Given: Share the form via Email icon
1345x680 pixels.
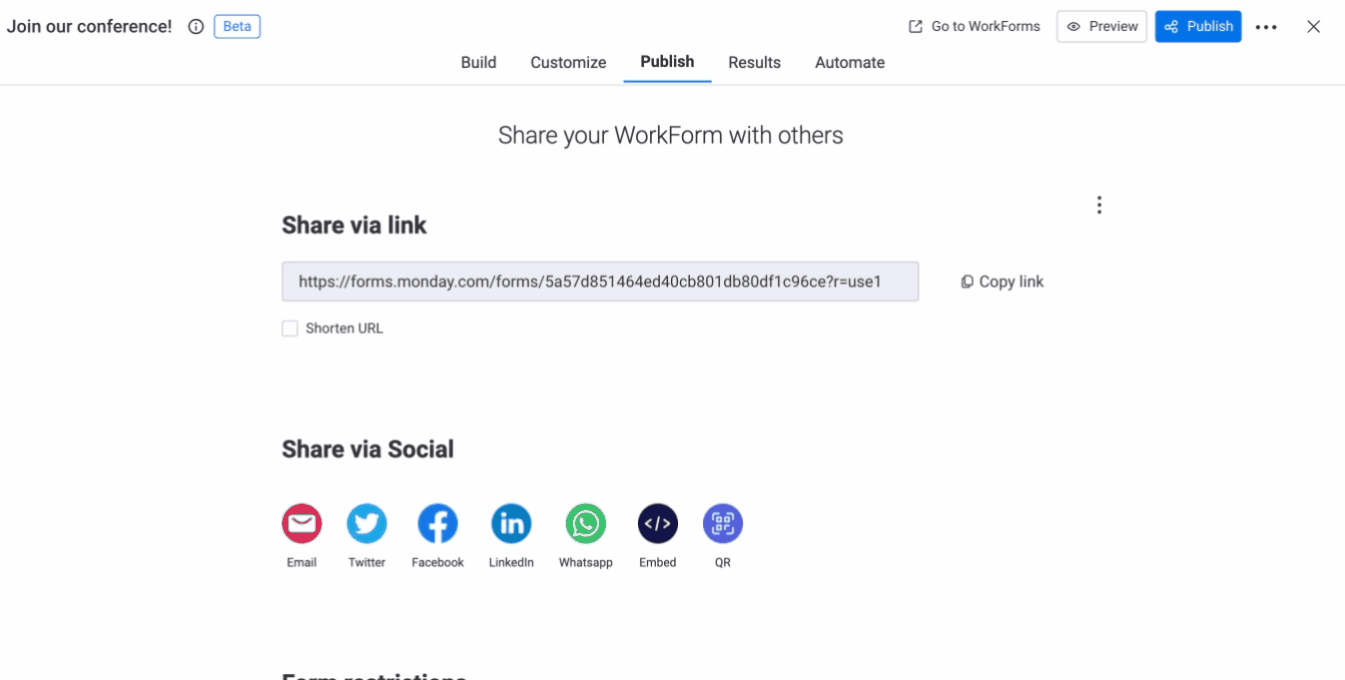Looking at the screenshot, I should coord(302,523).
